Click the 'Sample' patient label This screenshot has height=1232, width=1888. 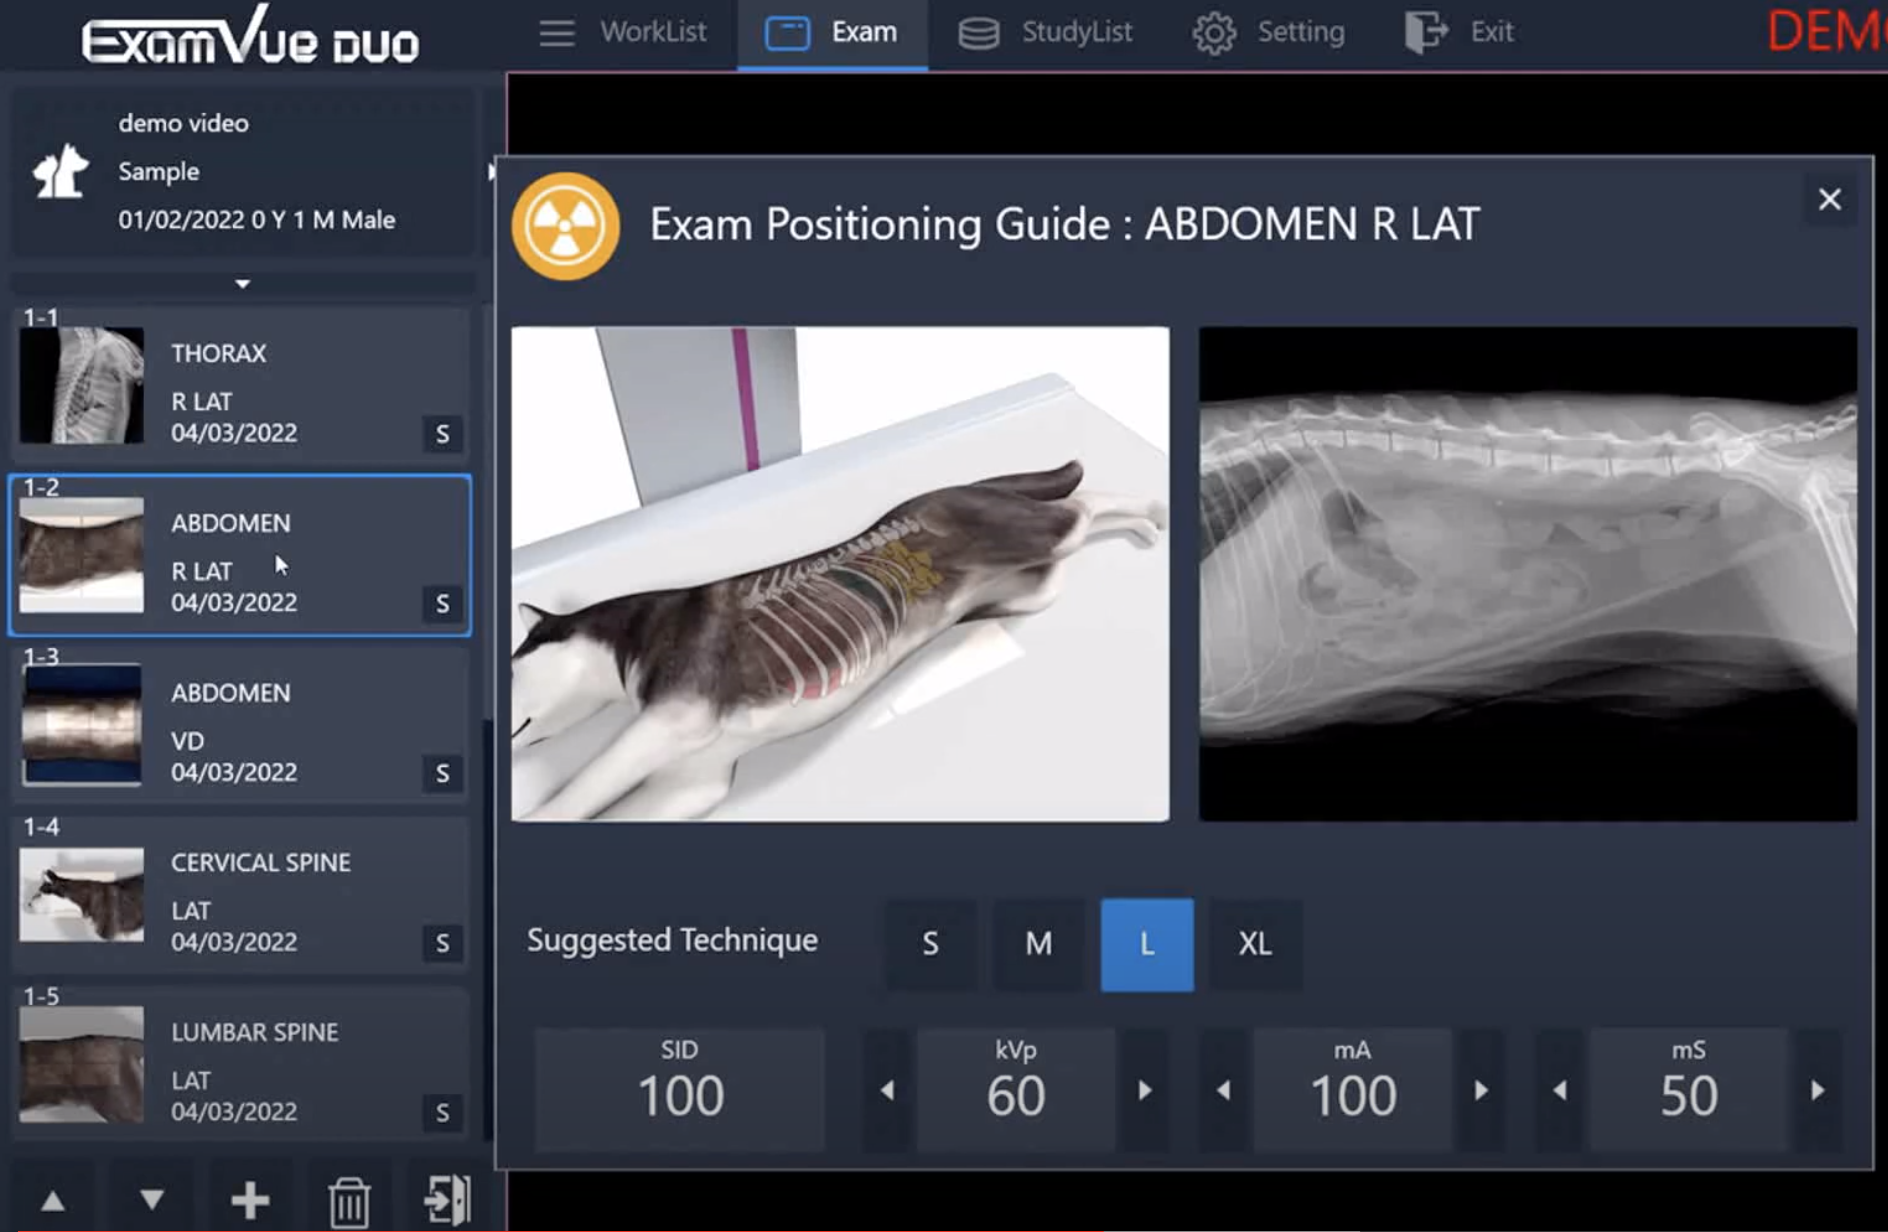(x=159, y=171)
